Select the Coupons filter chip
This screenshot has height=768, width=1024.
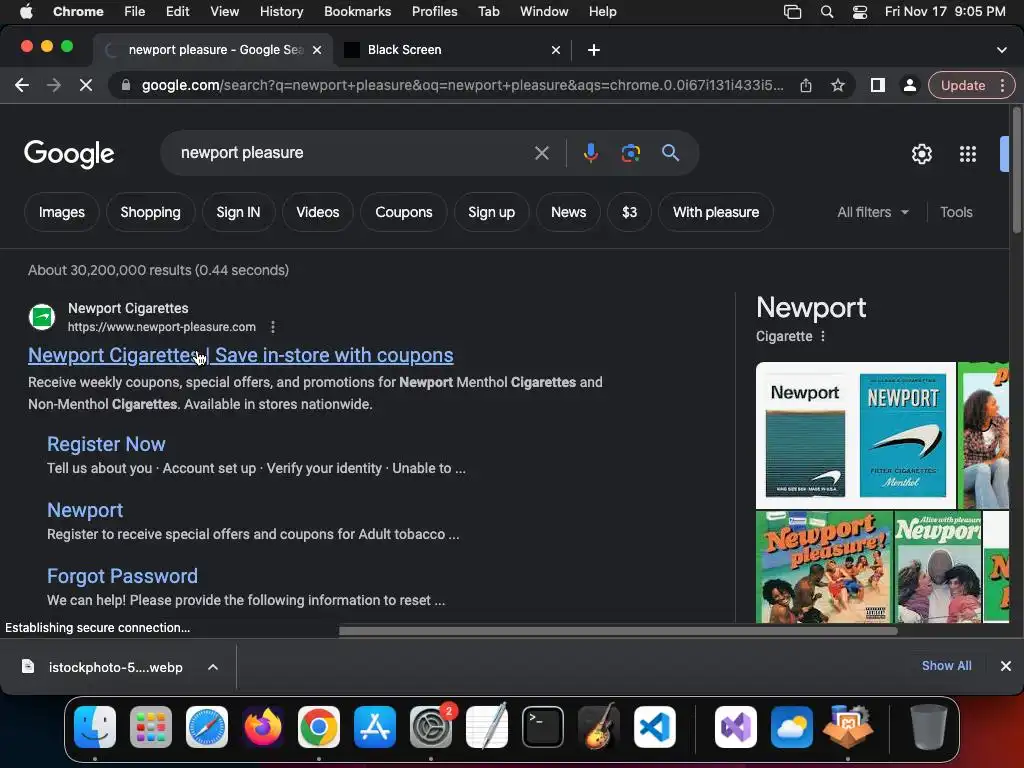point(404,212)
